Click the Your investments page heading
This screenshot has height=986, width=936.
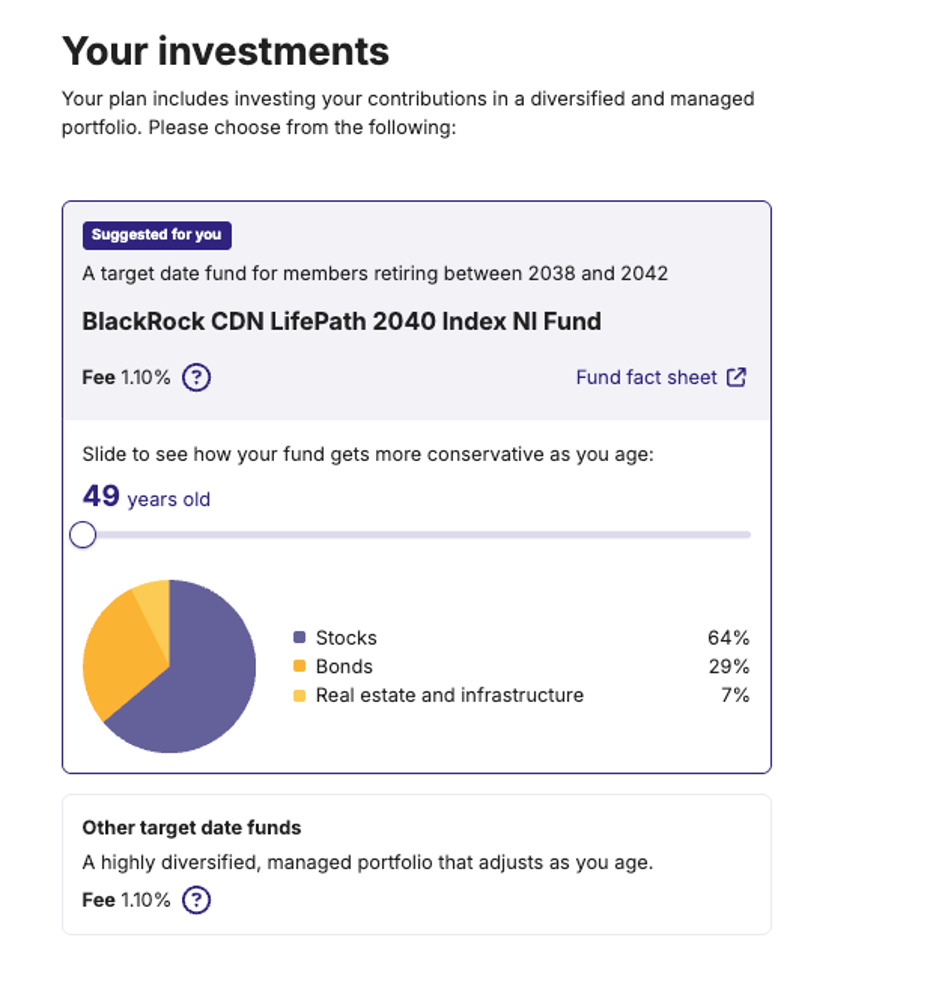(225, 51)
